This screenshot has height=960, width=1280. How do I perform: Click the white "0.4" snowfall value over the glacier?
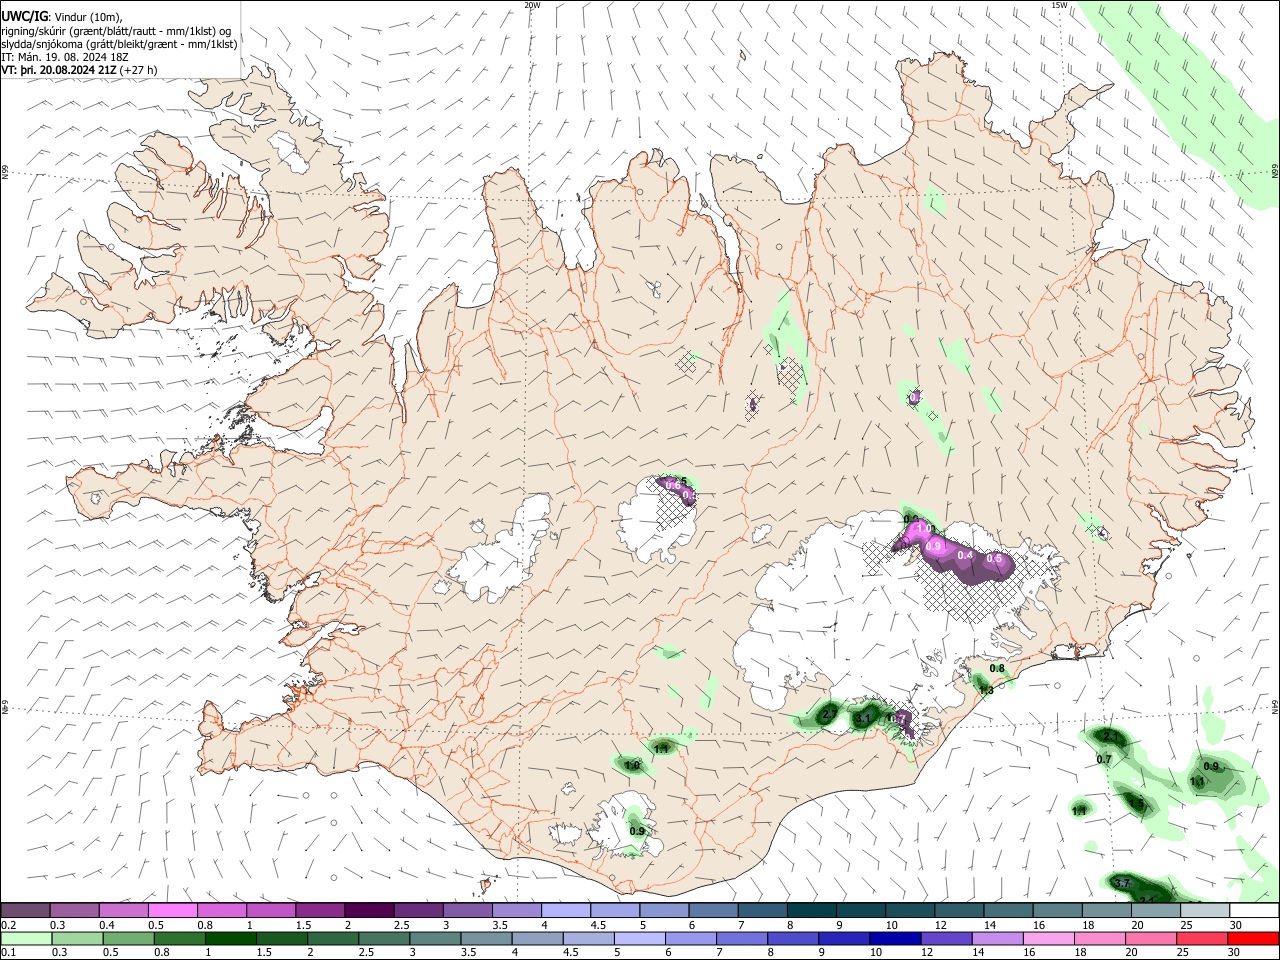point(965,555)
